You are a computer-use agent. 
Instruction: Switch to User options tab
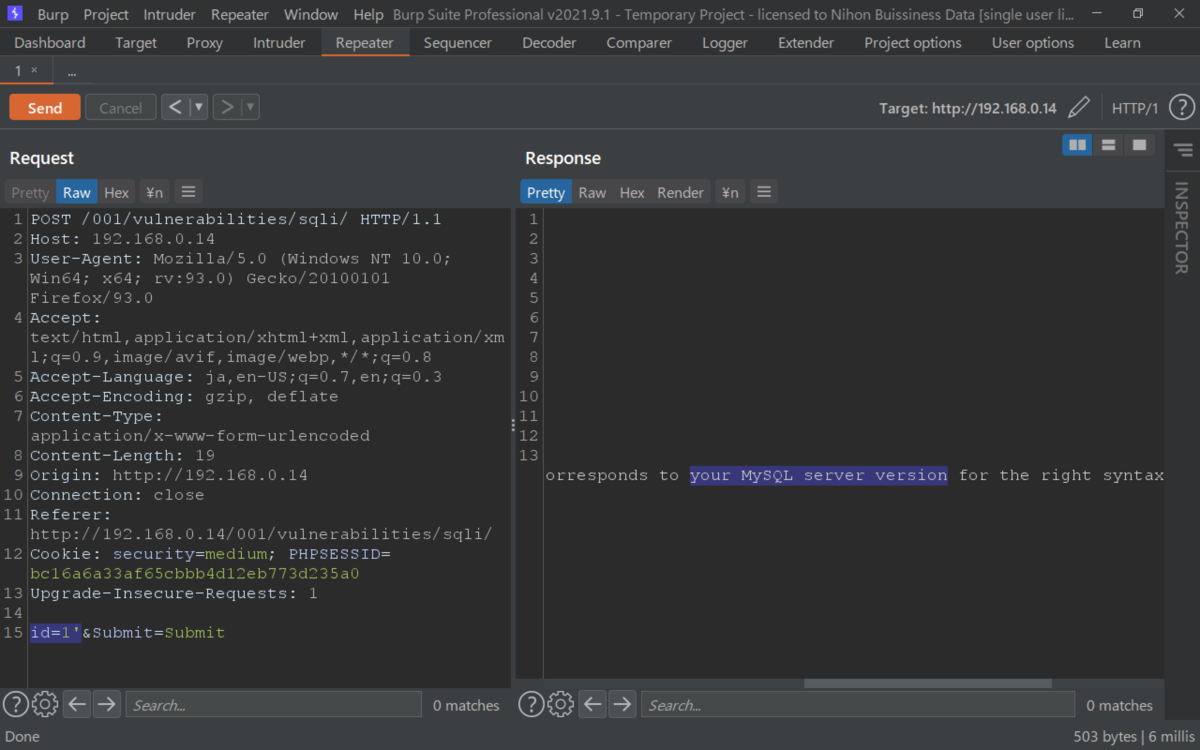point(1033,43)
